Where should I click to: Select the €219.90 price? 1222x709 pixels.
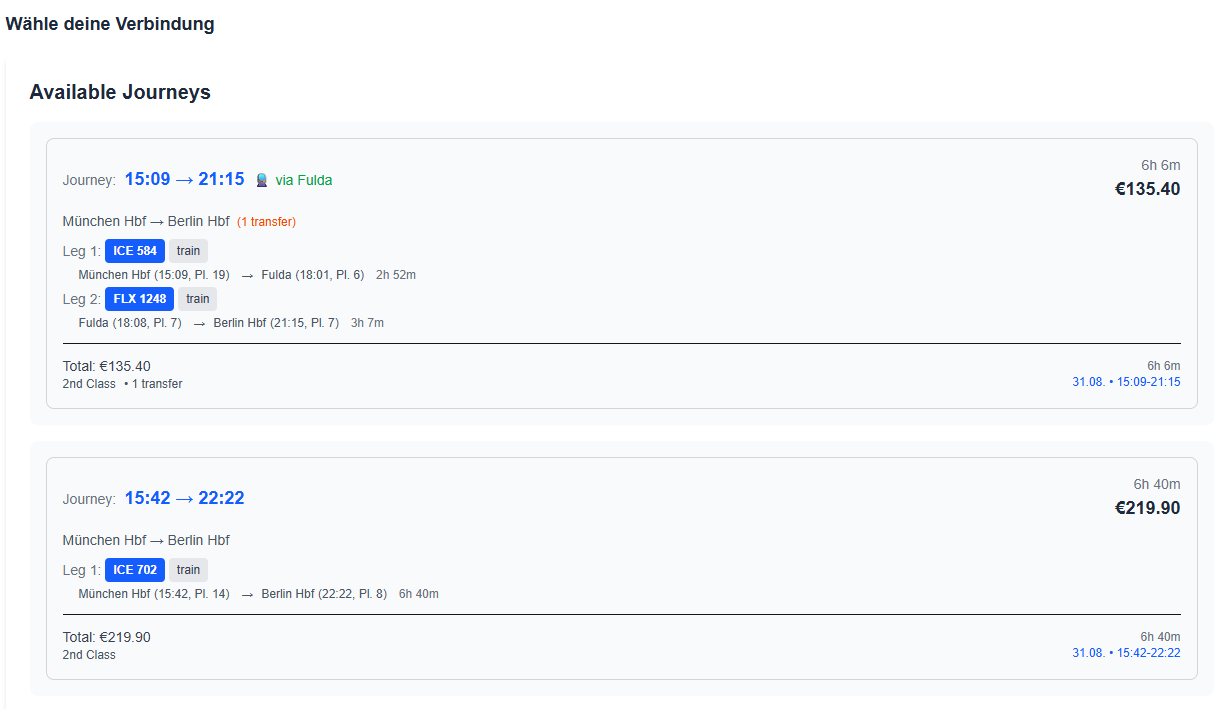tap(1147, 508)
